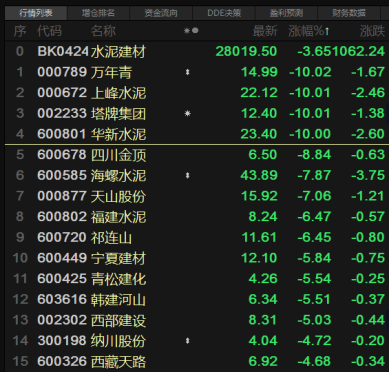
Task: Click the star marker in 塔牌集团 row
Action: (188, 114)
